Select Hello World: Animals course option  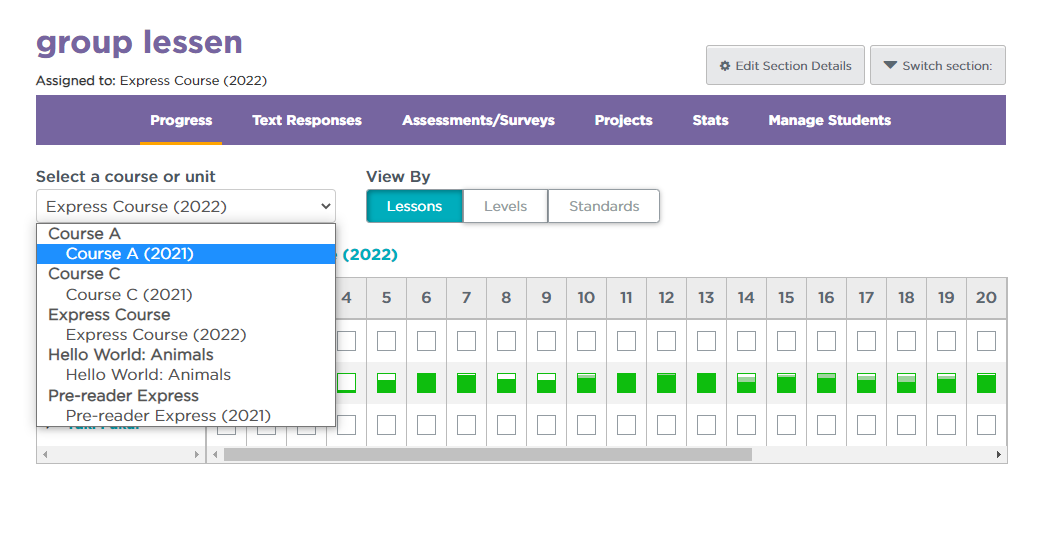tap(148, 375)
